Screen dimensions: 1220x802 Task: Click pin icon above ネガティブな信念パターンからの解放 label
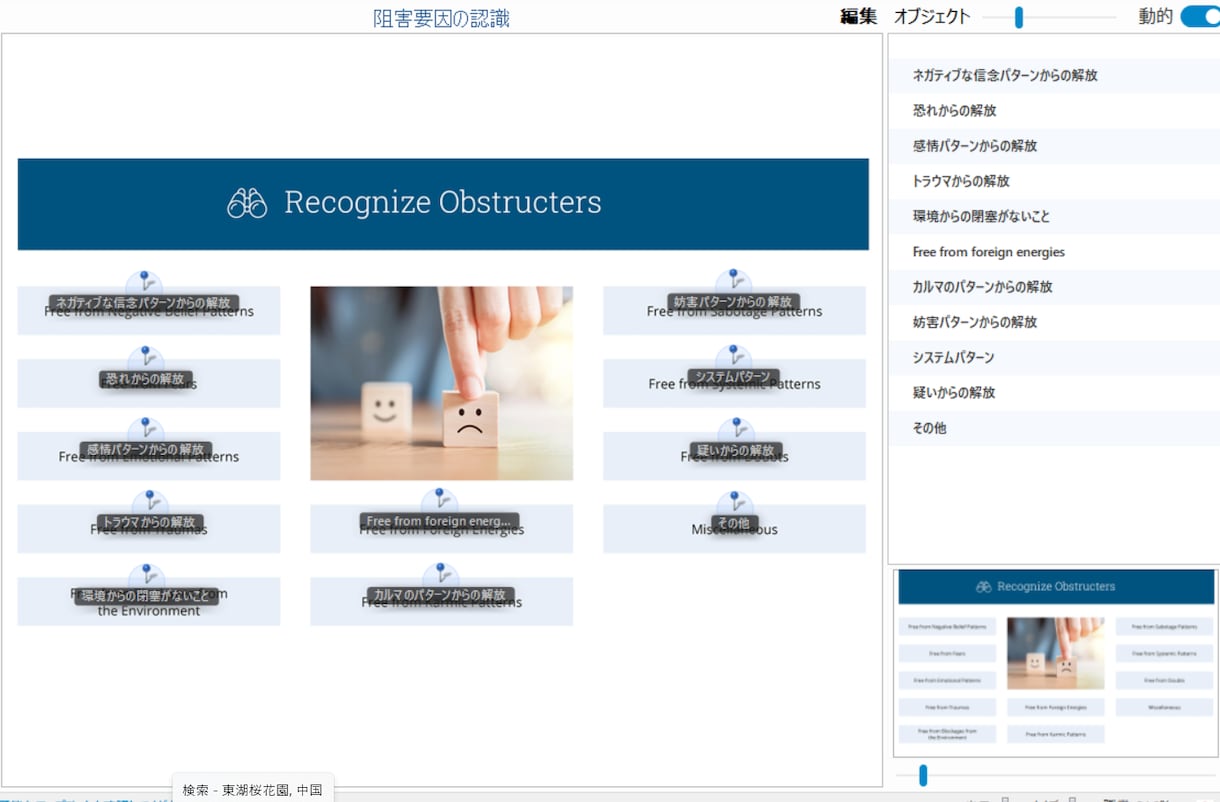point(145,283)
